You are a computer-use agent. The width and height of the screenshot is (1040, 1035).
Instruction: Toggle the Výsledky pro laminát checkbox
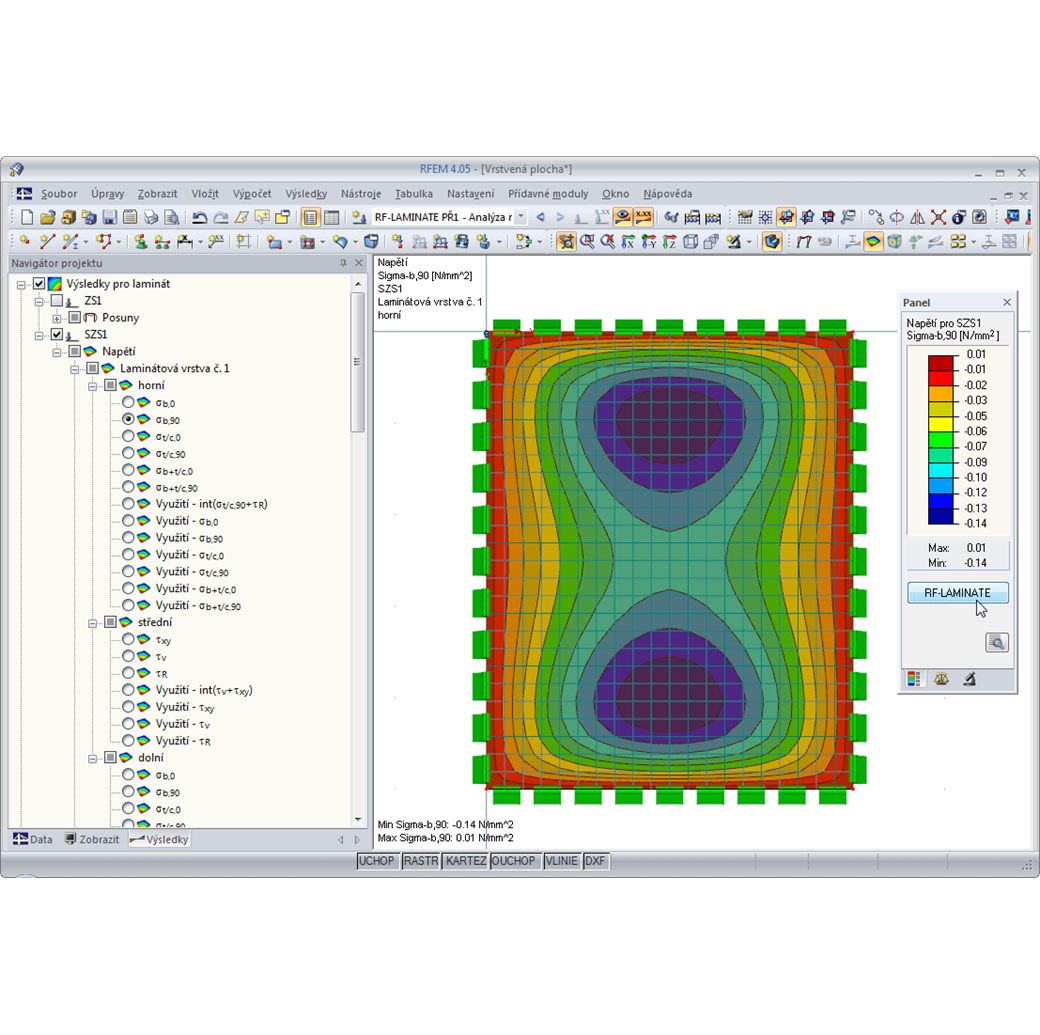coord(39,284)
